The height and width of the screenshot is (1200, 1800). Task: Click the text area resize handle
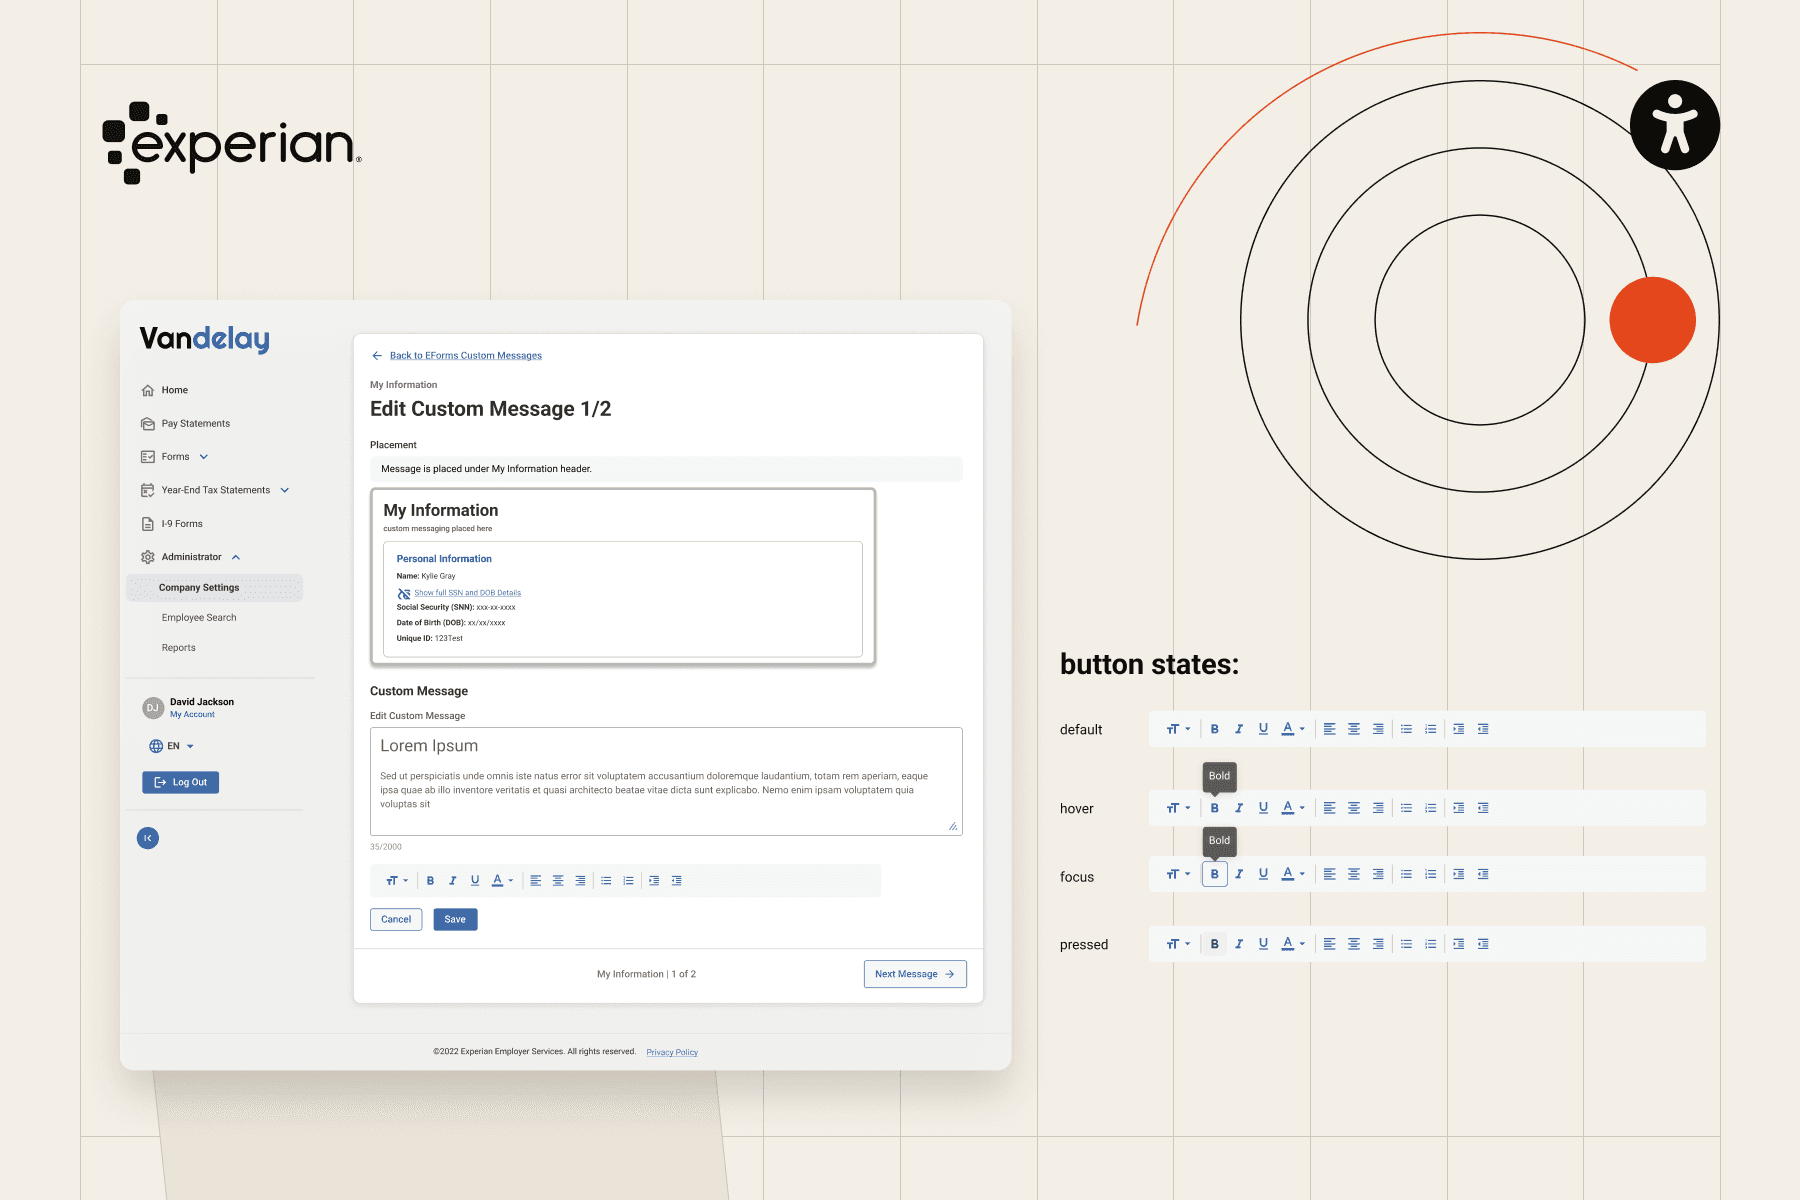coord(953,826)
